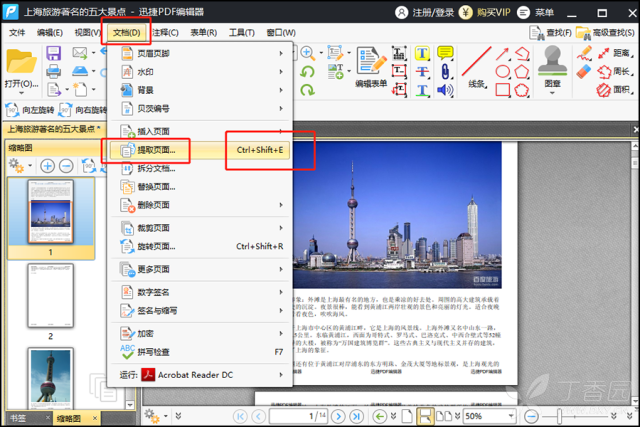Open the 窗口(W) menu
This screenshot has height=427, width=640.
click(281, 33)
